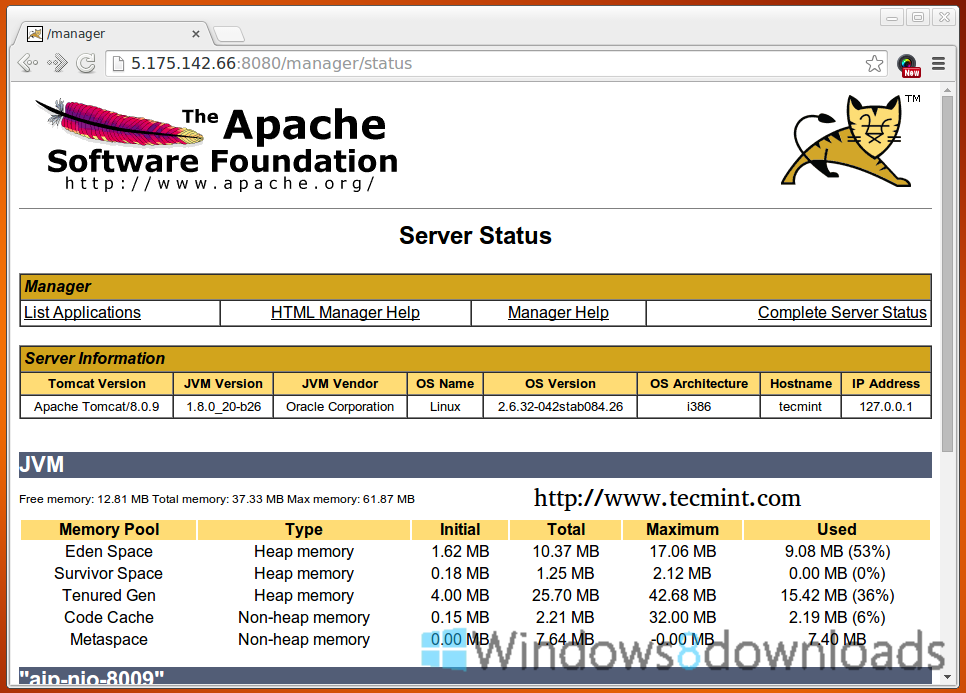Viewport: 966px width, 693px height.
Task: Click the Server Status heading
Action: coord(475,236)
